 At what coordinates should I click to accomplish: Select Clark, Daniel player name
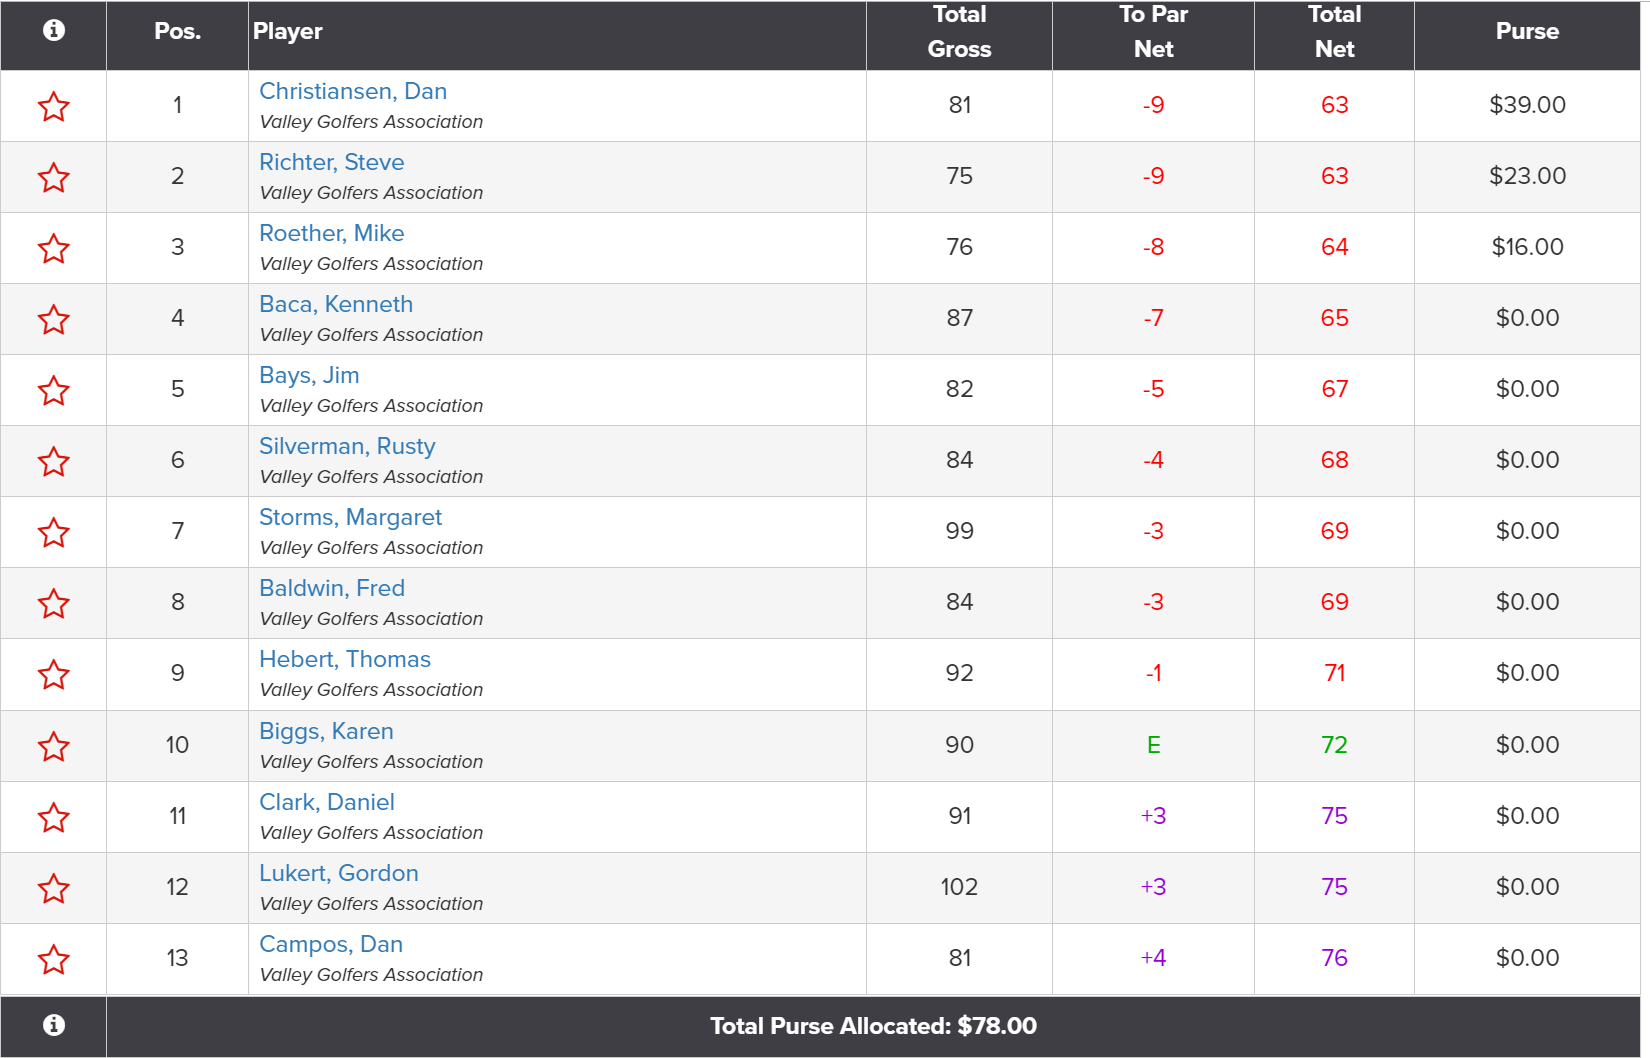pos(327,802)
